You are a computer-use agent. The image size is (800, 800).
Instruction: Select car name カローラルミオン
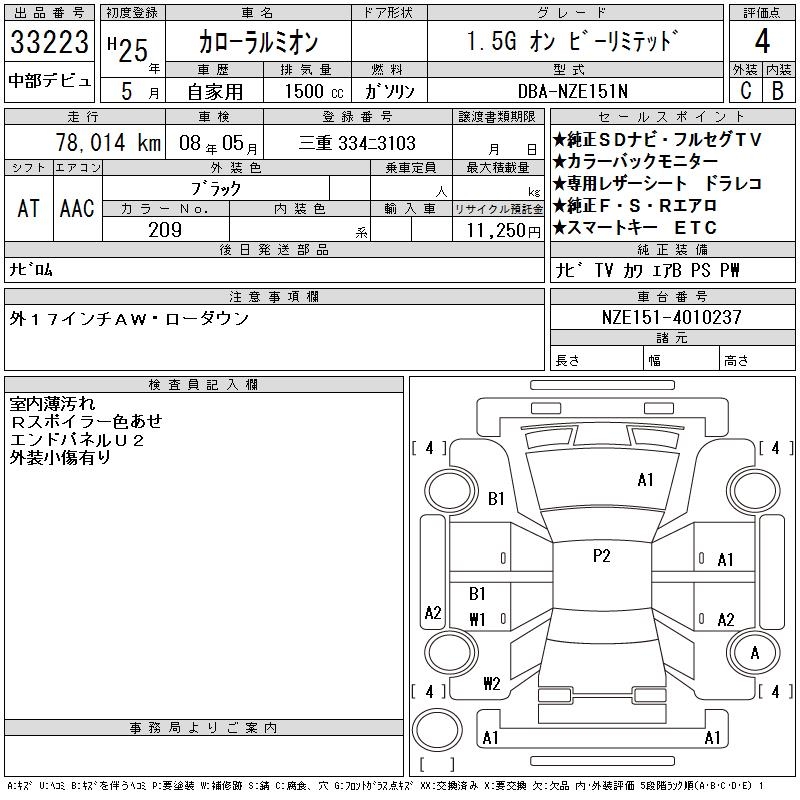pyautogui.click(x=258, y=42)
